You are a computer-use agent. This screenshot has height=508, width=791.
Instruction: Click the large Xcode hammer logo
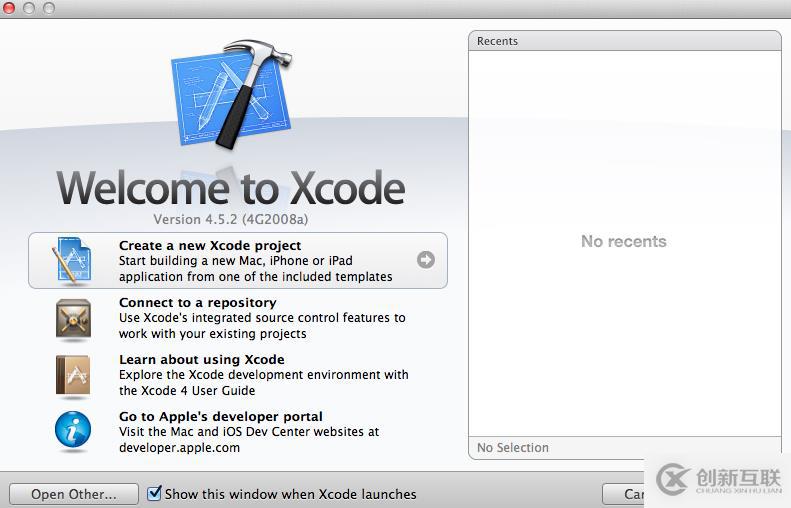pos(233,94)
